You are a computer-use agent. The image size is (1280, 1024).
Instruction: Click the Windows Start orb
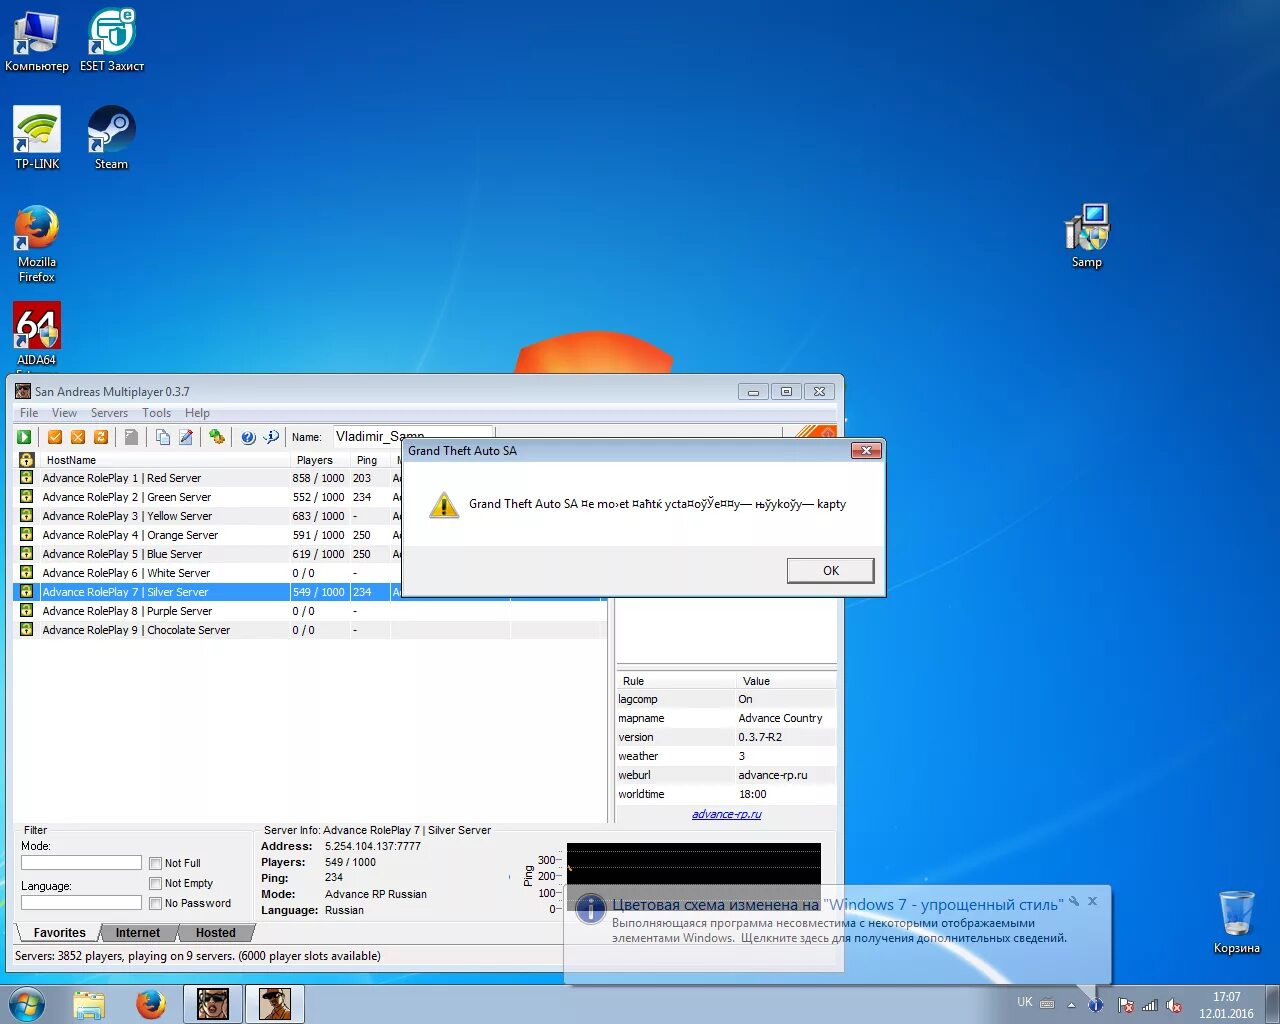pyautogui.click(x=27, y=1004)
